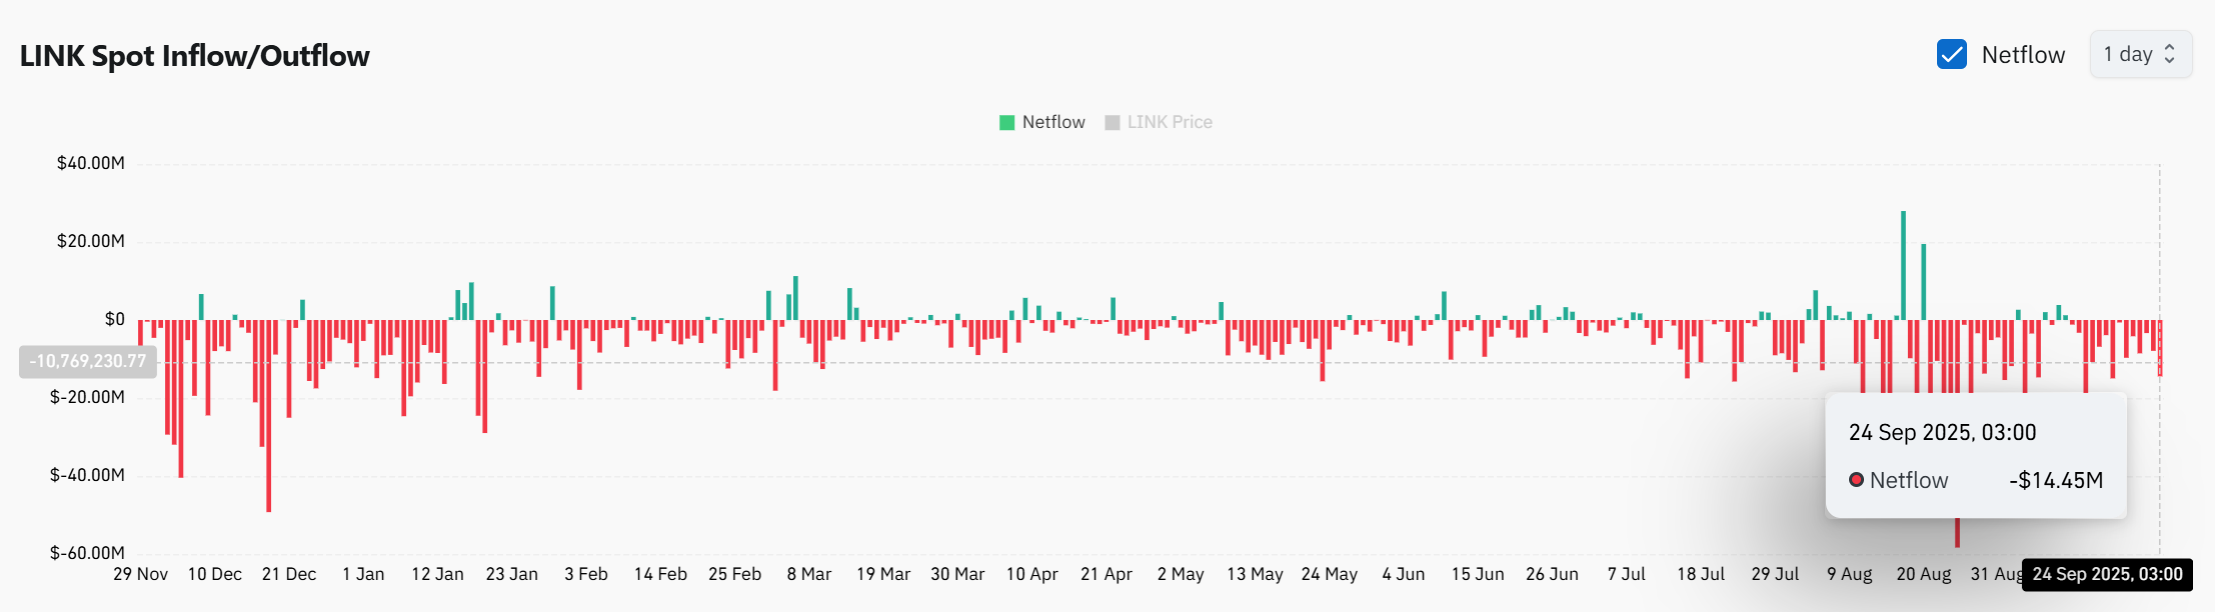Click the 7 Jul x-axis date label
This screenshot has height=612, width=2215.
[x=1626, y=574]
